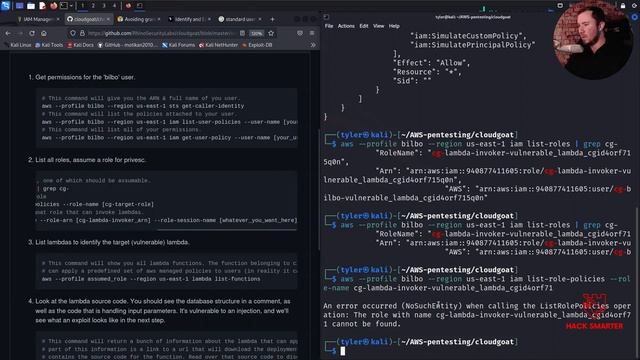The width and height of the screenshot is (640, 360).
Task: Click the show desktop panel icon
Action: [x=19, y=6]
